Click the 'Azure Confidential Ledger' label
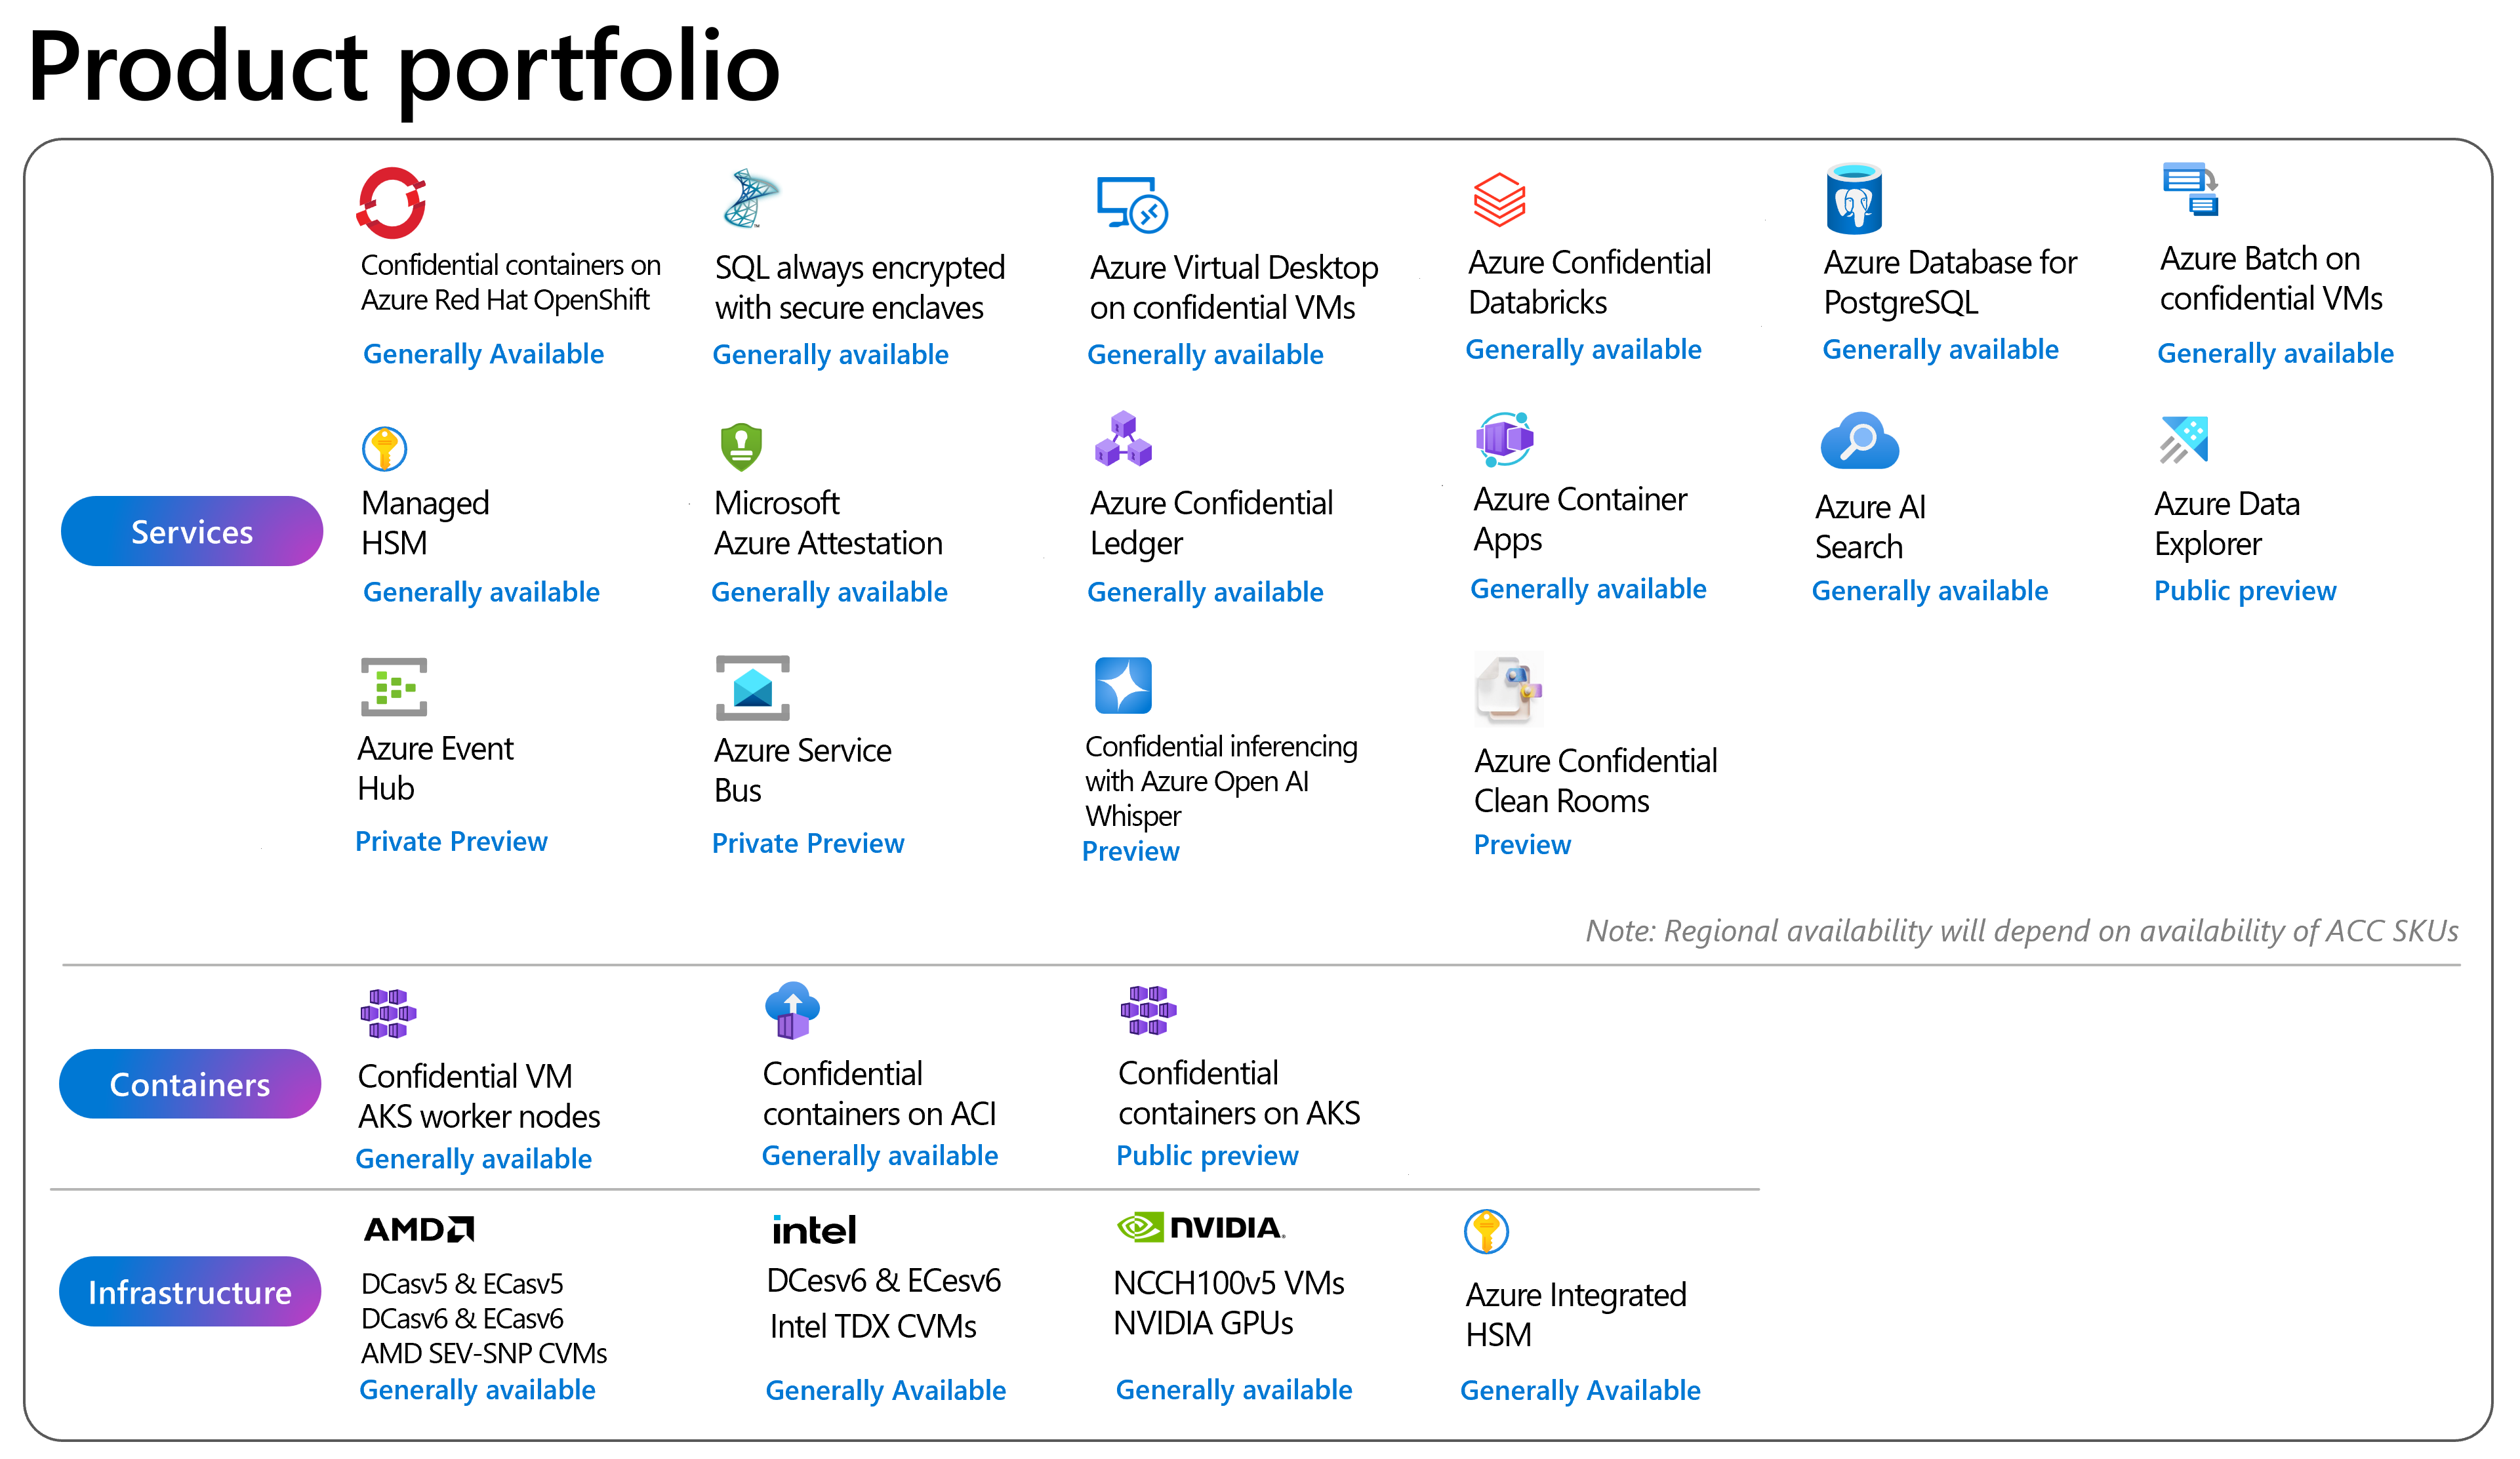The image size is (2520, 1459). pos(1211,523)
